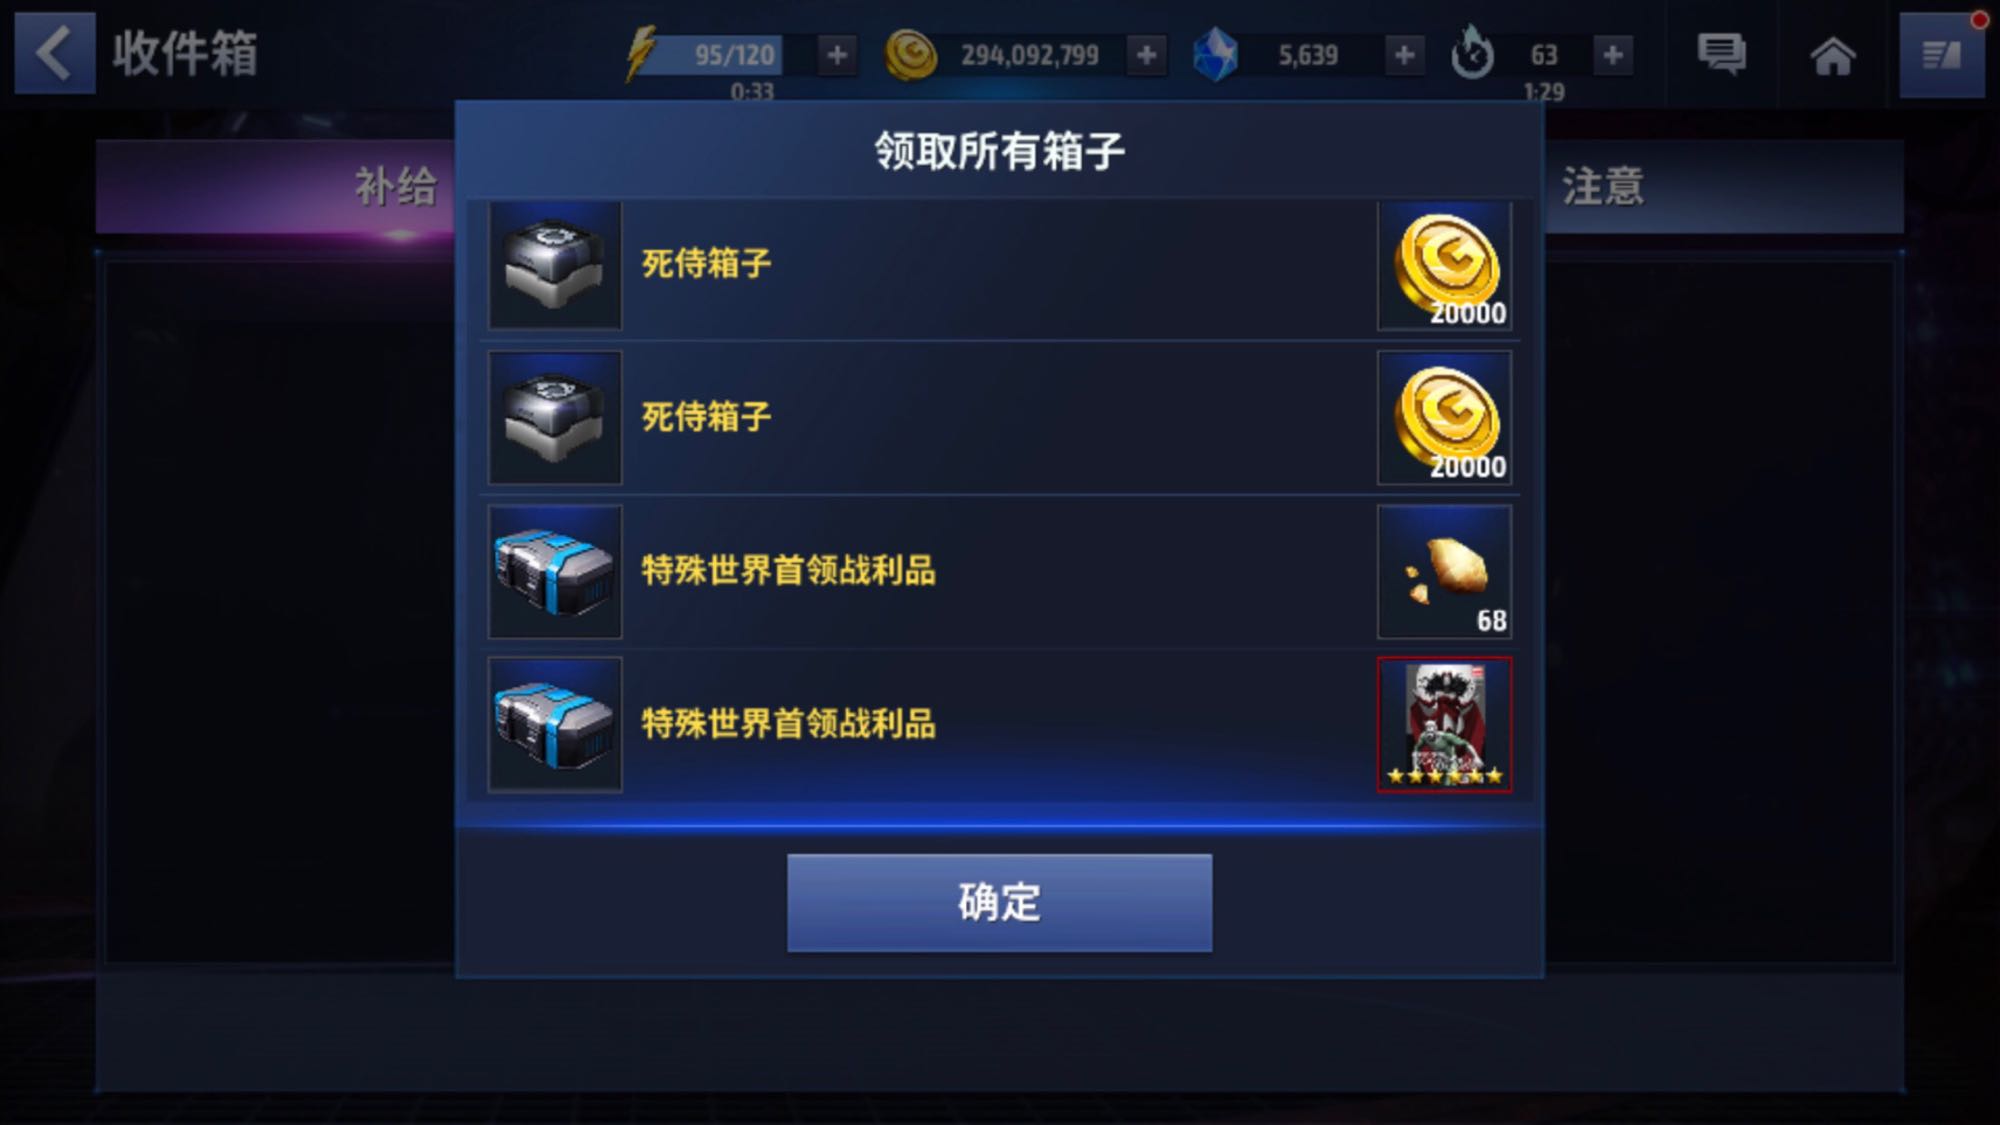Add energy with plus beside 95/120
This screenshot has width=2000, height=1125.
[x=837, y=55]
